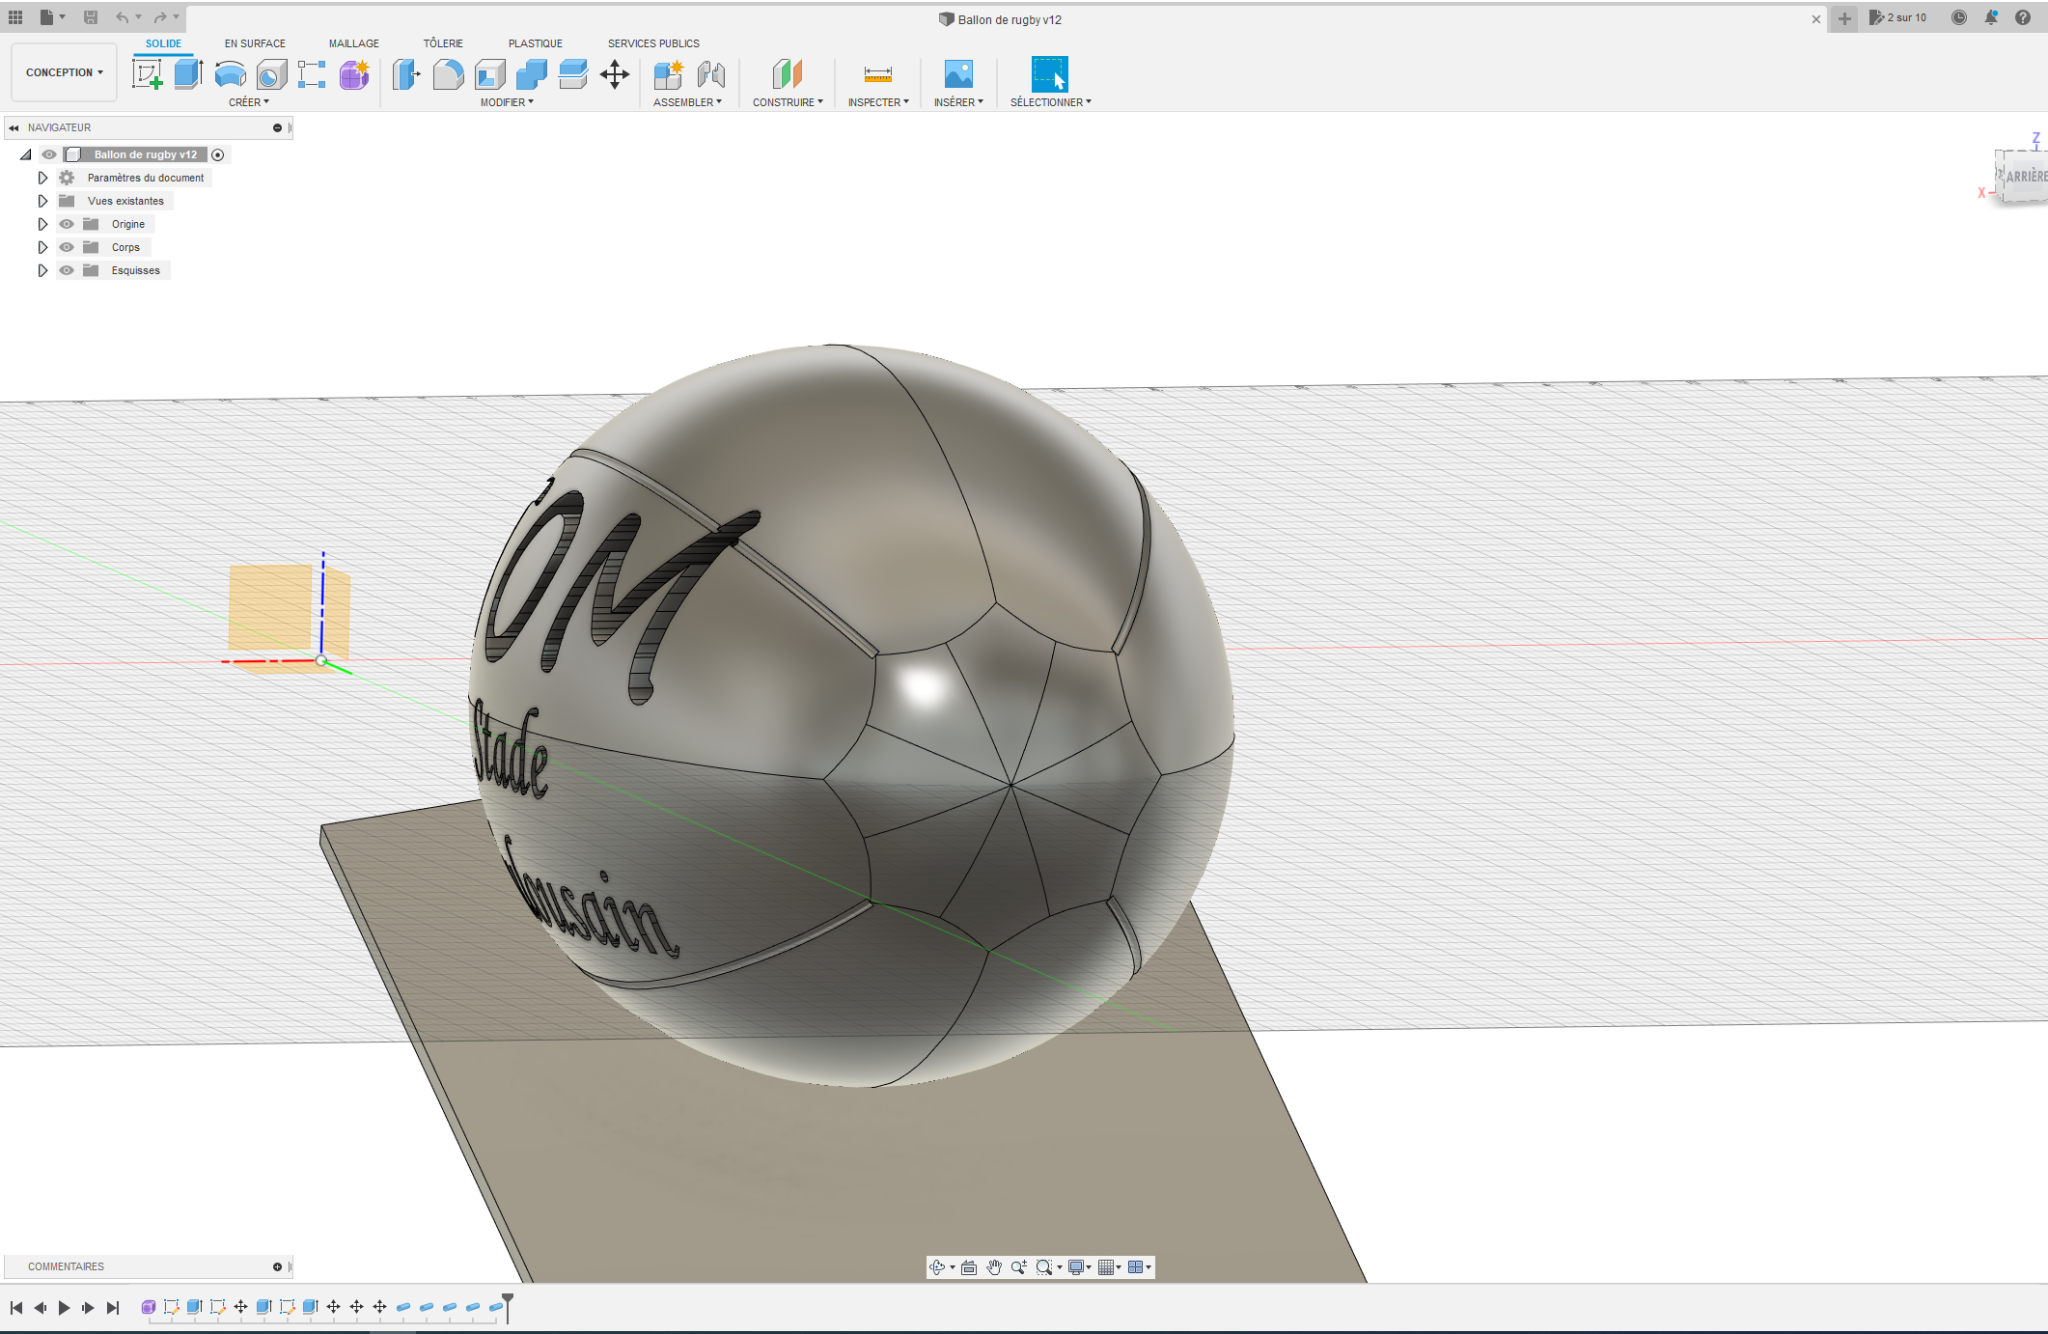Click the Create Sketch tool icon
This screenshot has height=1334, width=2048.
pos(147,74)
